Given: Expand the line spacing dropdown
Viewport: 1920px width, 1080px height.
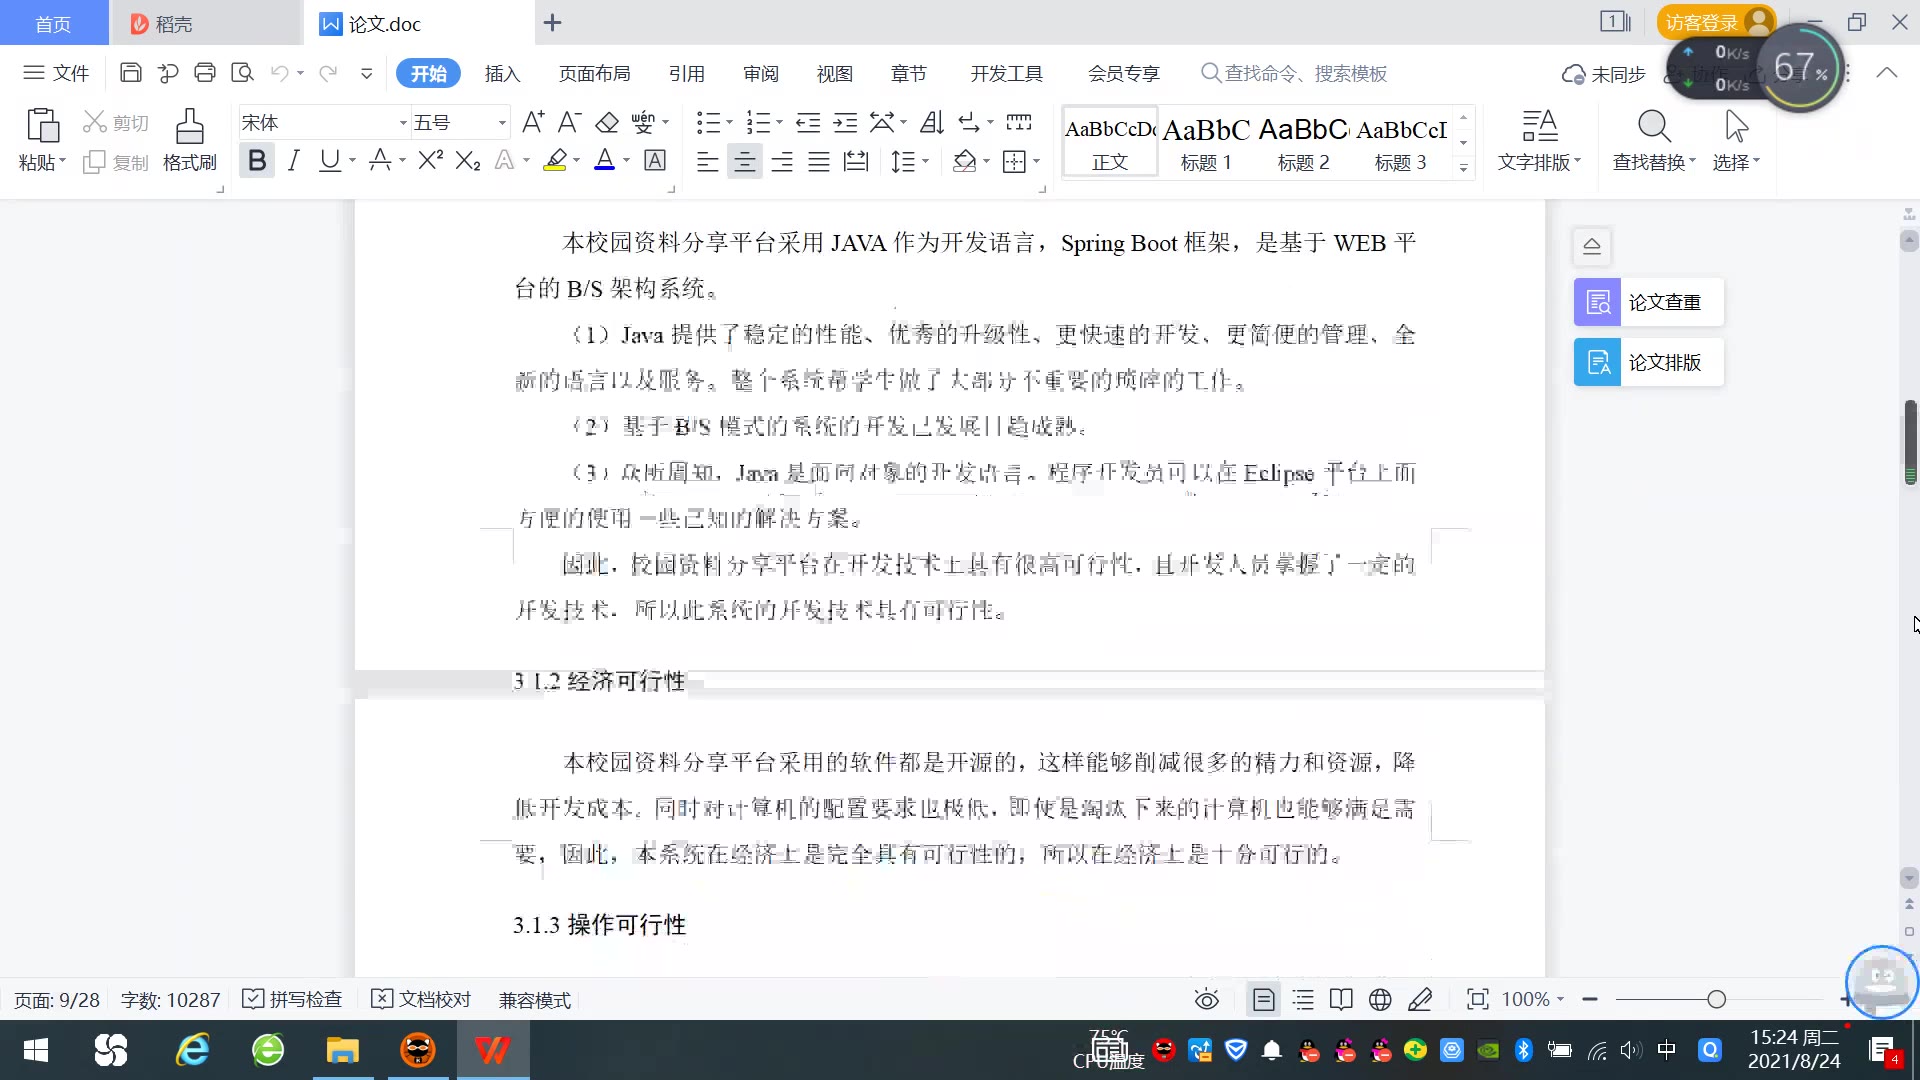Looking at the screenshot, I should (926, 161).
